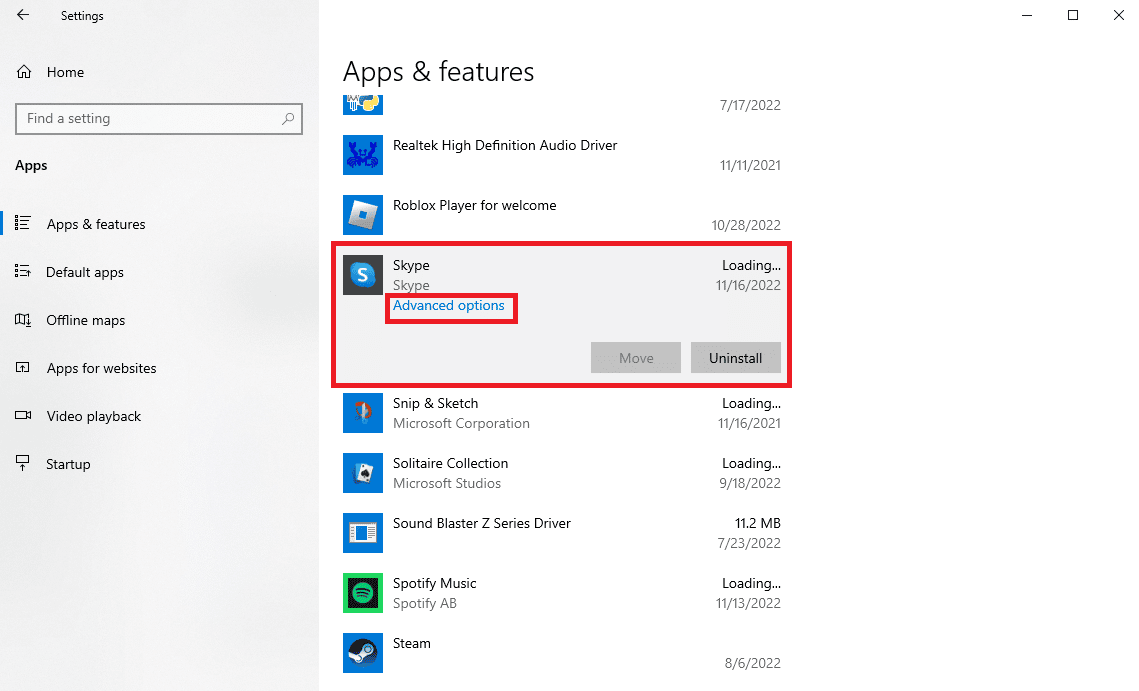The image size is (1139, 691).
Task: Select the Steam entry in the list
Action: pos(562,653)
